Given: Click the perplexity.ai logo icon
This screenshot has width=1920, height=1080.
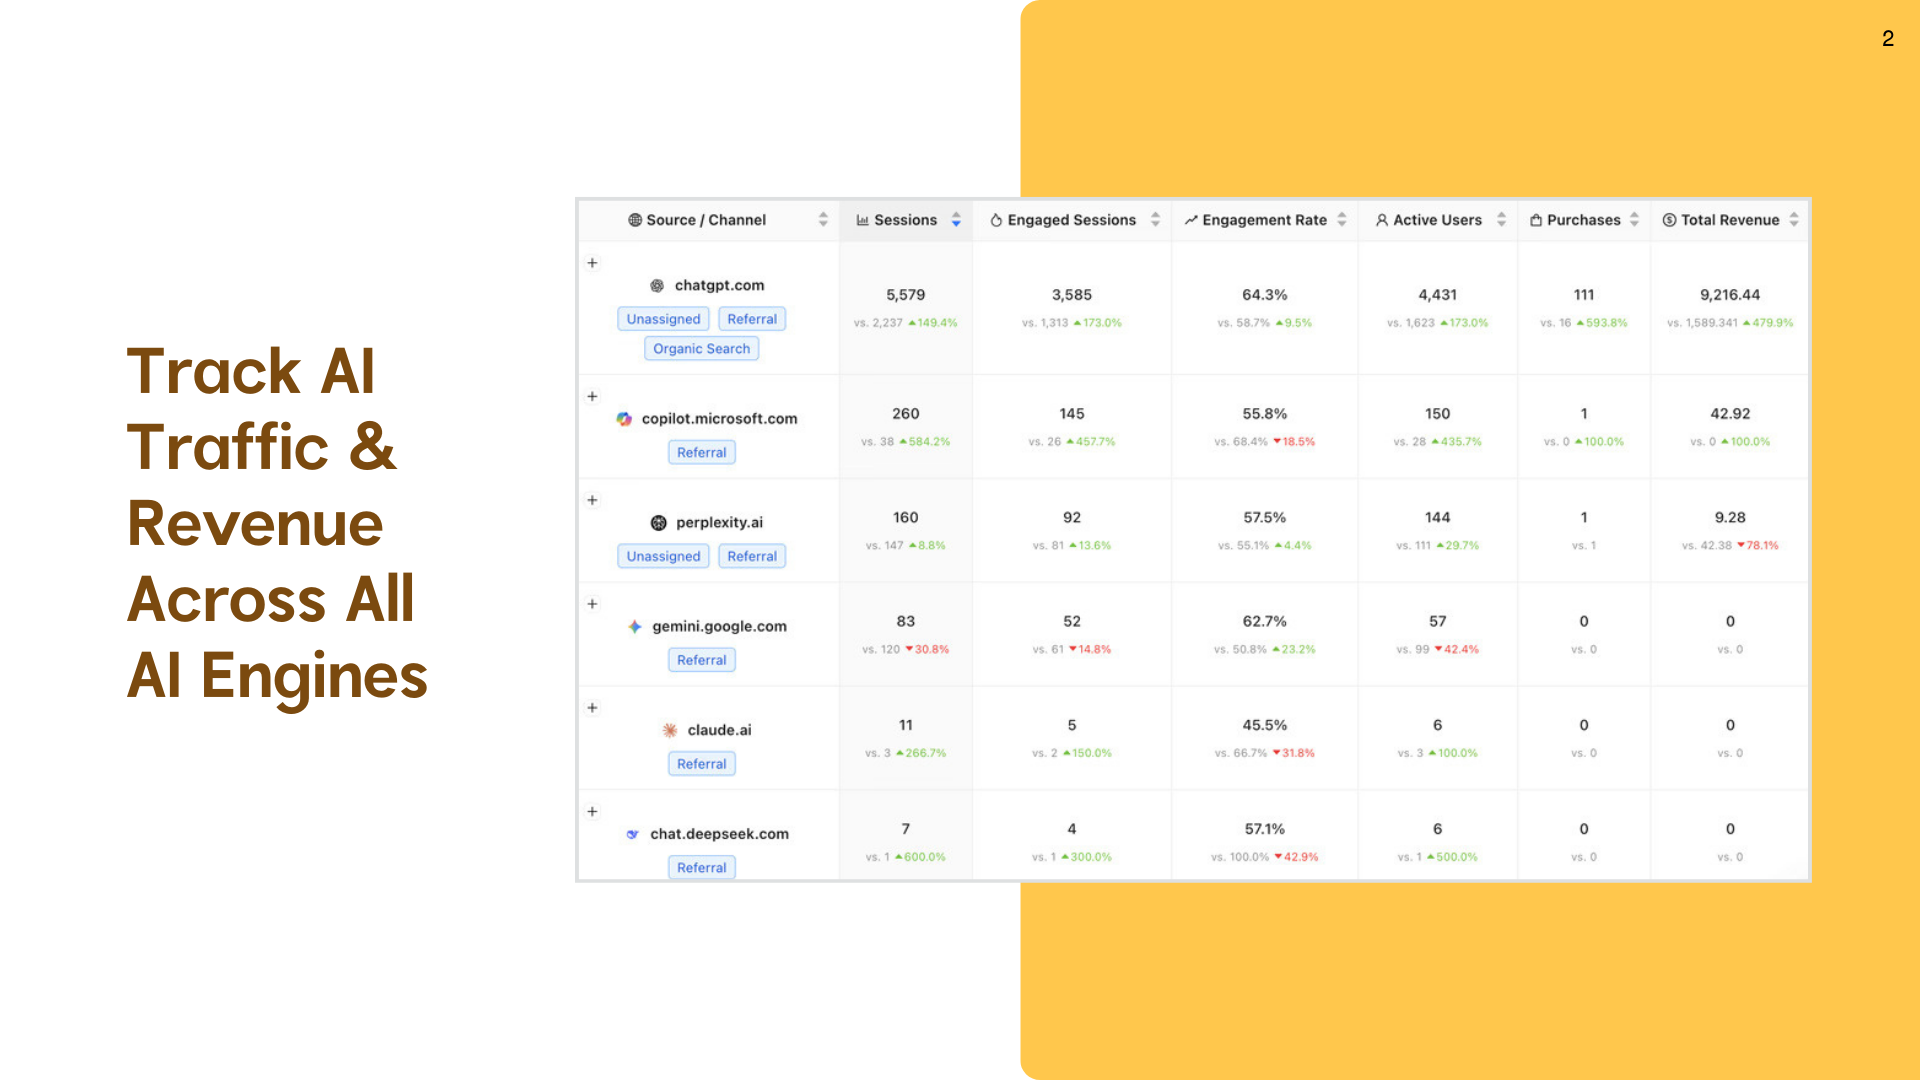Looking at the screenshot, I should tap(658, 523).
